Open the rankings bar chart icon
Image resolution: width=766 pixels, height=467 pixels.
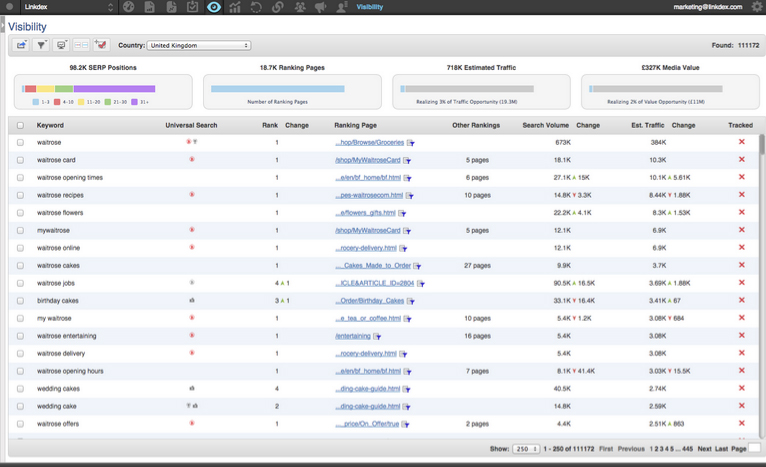235,7
